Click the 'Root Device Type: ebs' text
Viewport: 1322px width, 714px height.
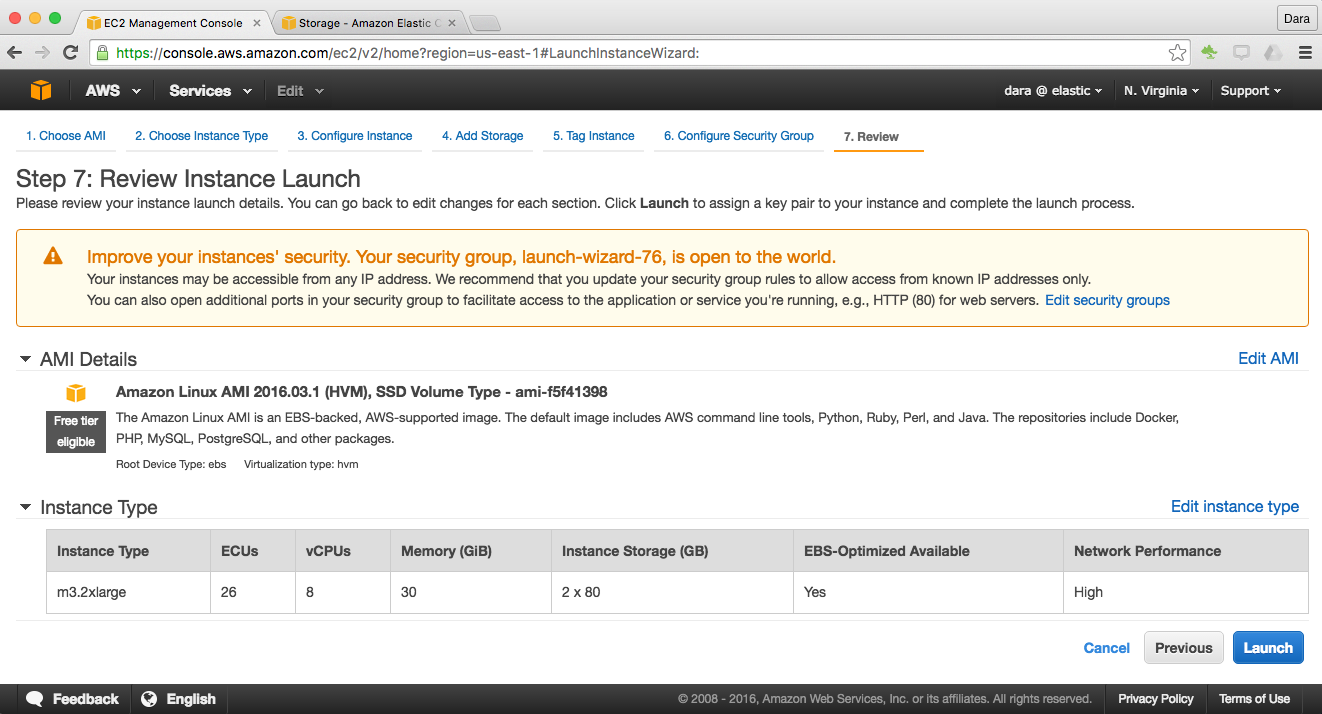tap(171, 464)
